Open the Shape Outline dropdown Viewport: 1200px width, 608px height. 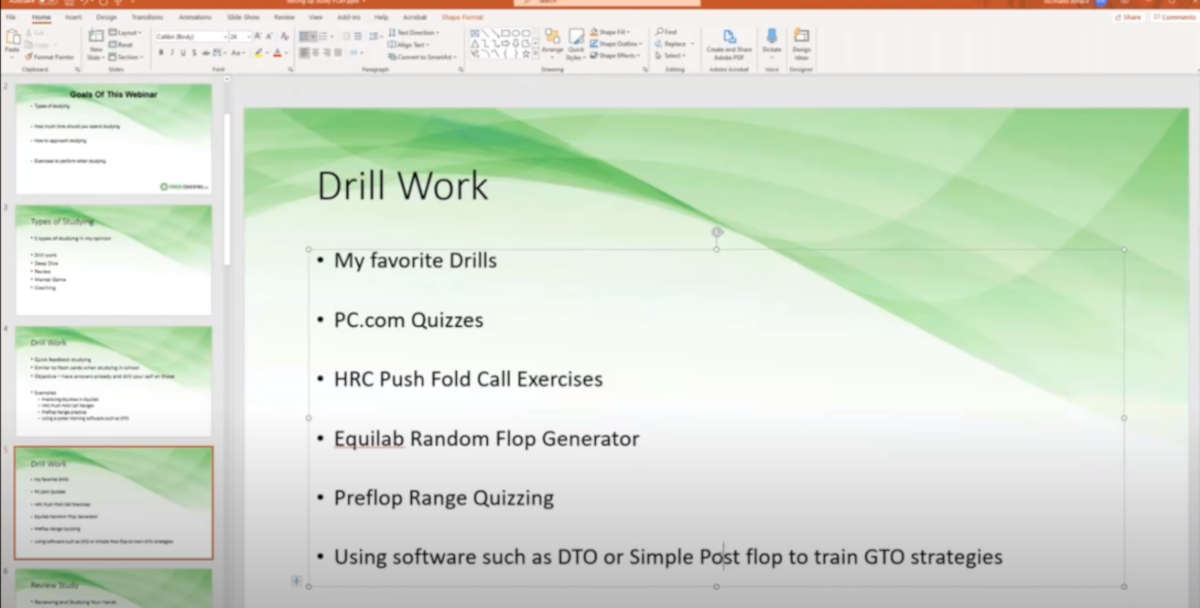(x=616, y=44)
